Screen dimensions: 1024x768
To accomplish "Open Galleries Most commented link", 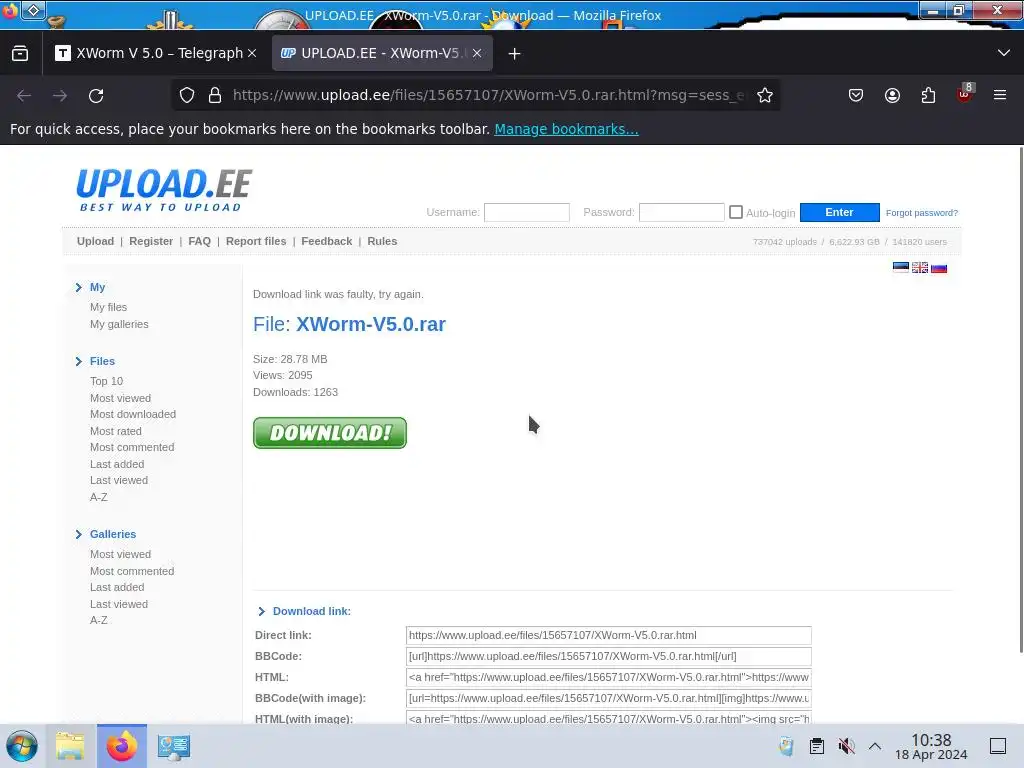I will click(x=132, y=571).
